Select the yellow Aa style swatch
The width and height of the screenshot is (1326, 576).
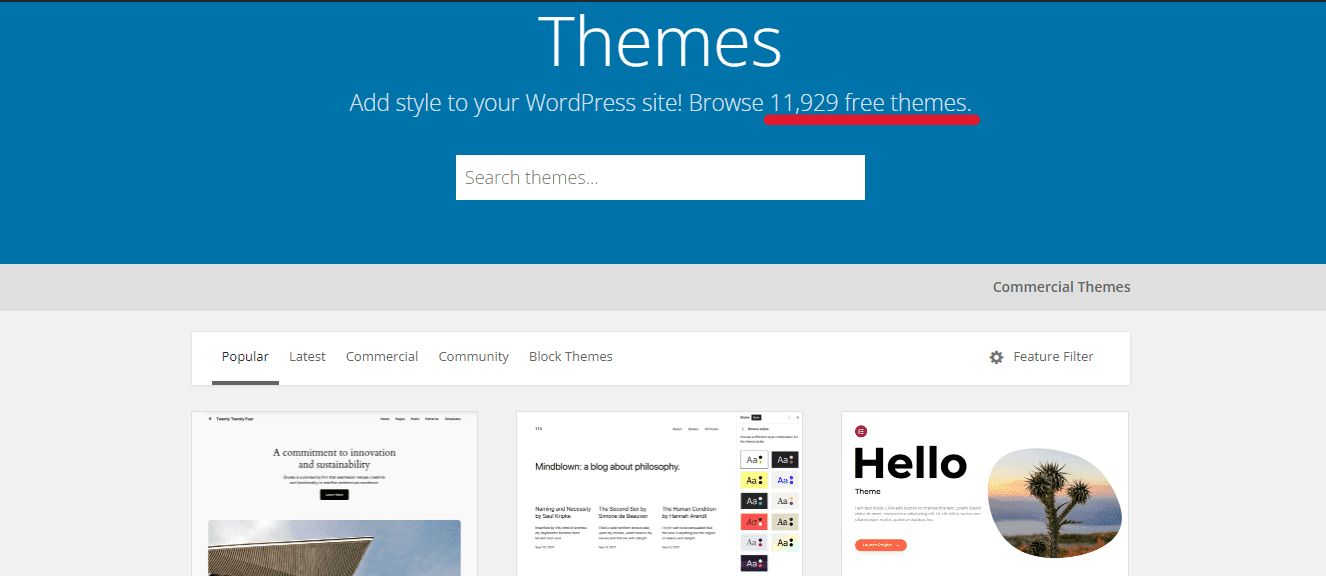point(754,480)
